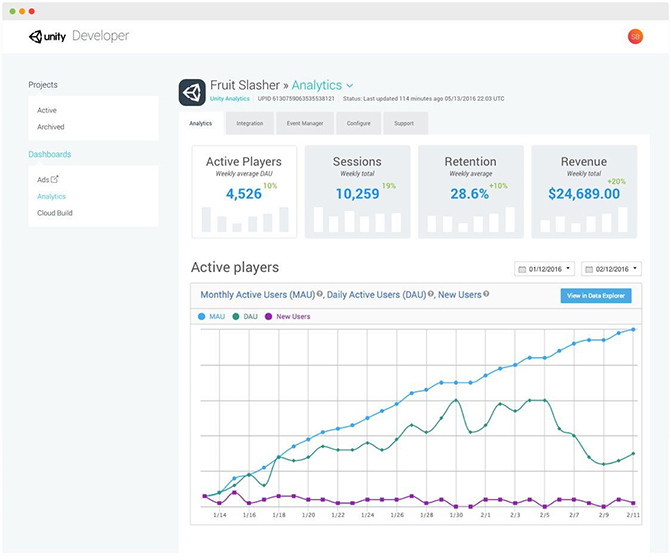Click the Status last updated text
The height and width of the screenshot is (560, 671).
[x=424, y=98]
